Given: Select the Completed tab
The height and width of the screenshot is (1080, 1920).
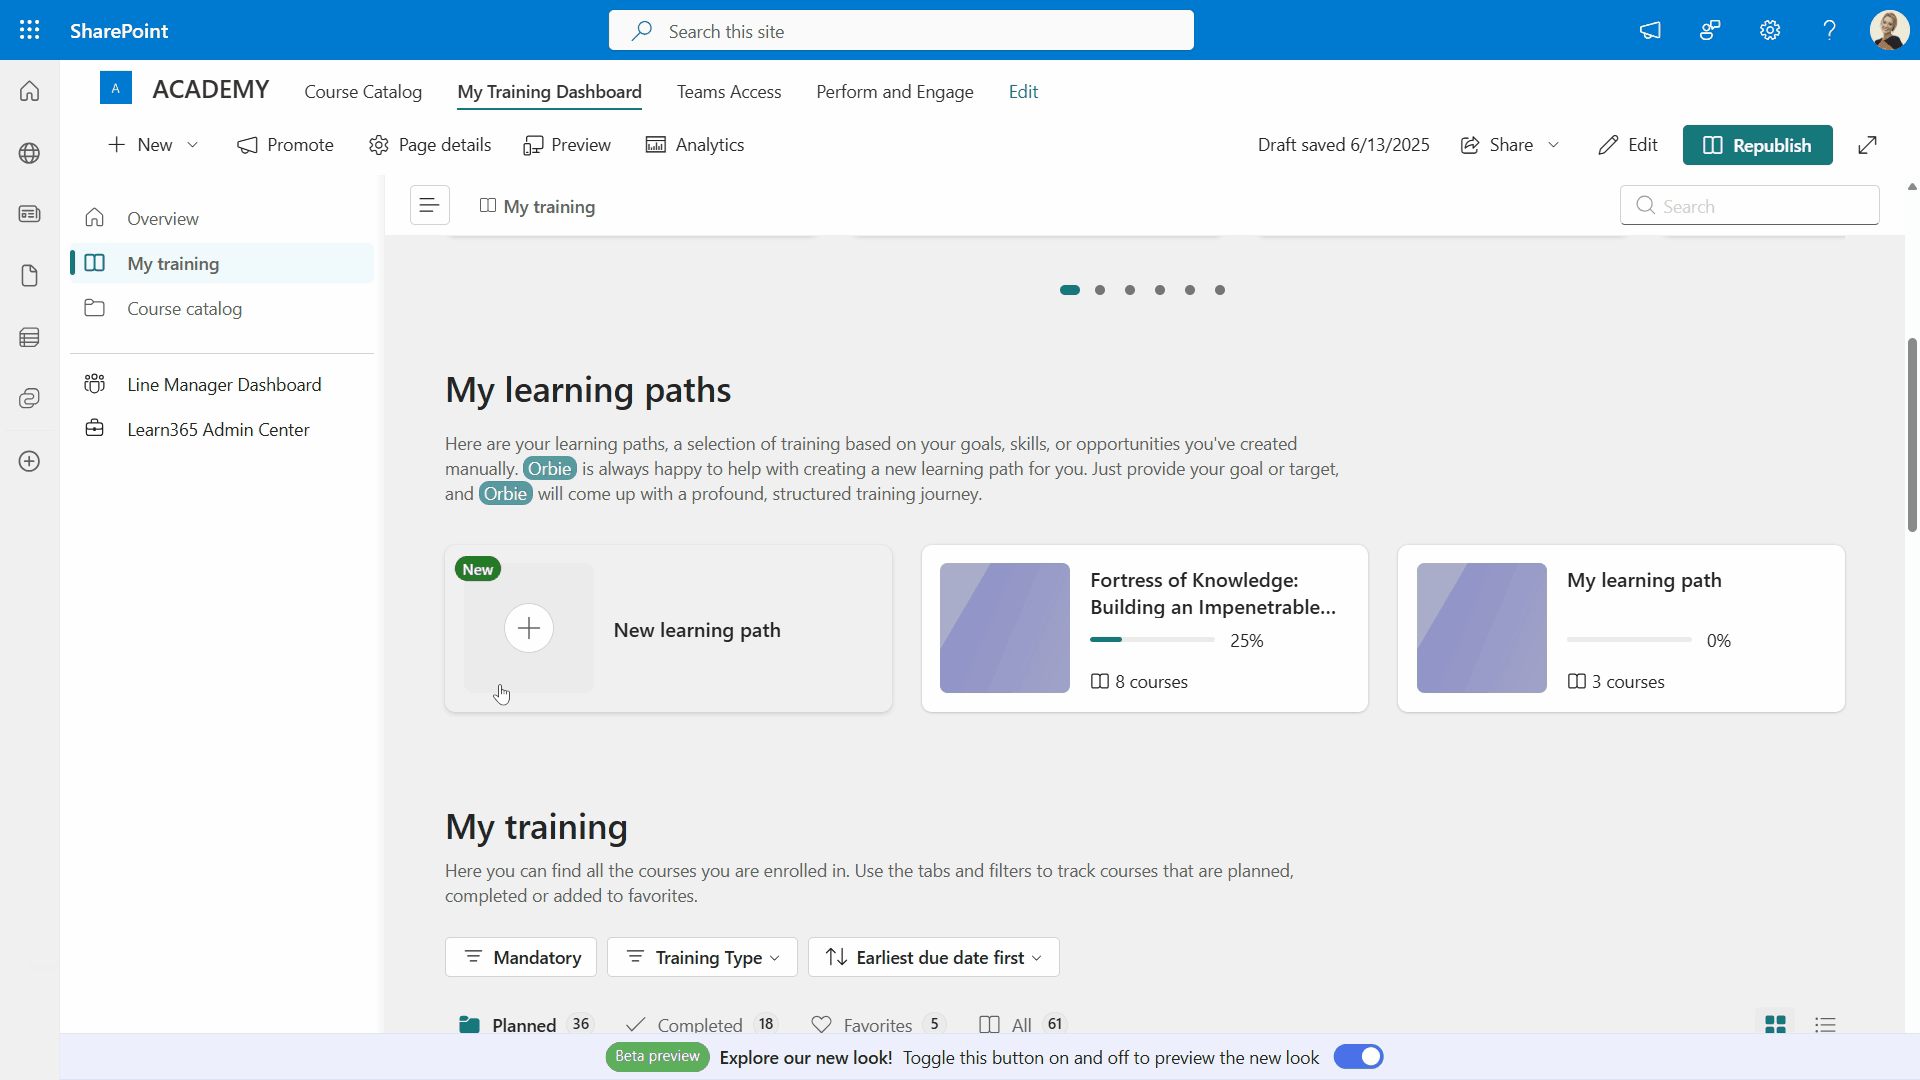Looking at the screenshot, I should coord(700,1024).
